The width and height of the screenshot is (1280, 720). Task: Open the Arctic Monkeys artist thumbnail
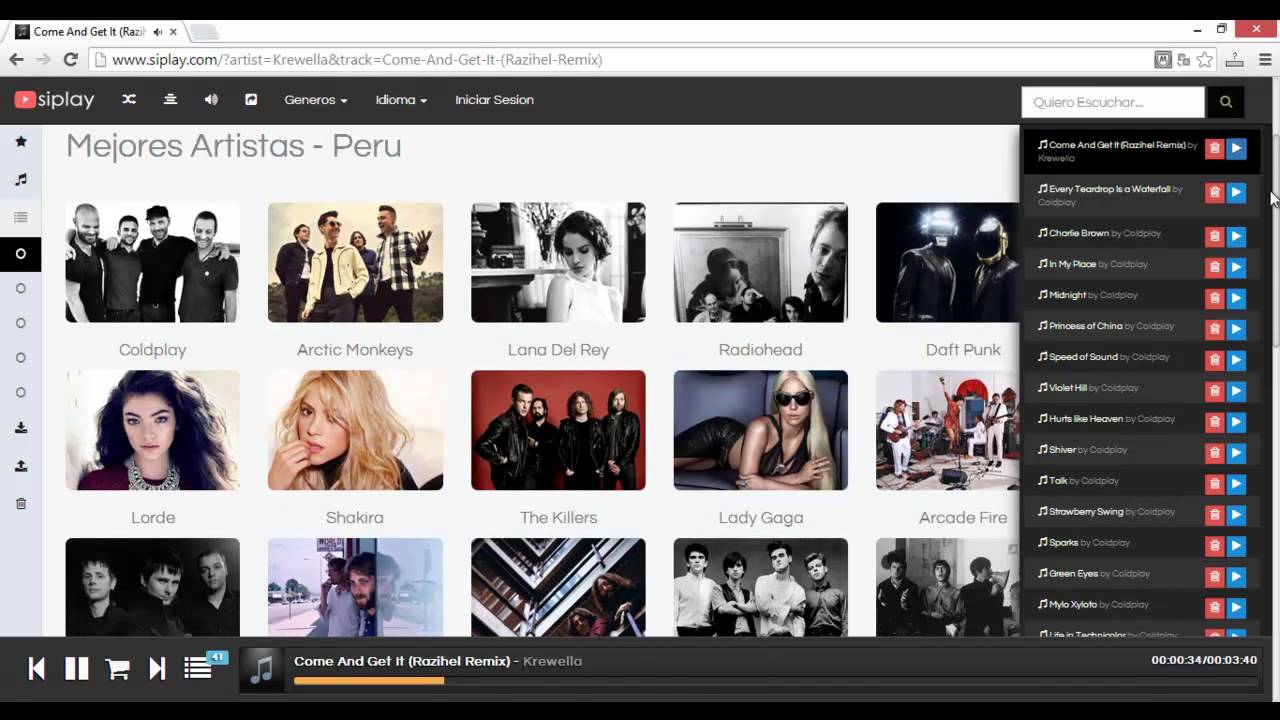355,262
